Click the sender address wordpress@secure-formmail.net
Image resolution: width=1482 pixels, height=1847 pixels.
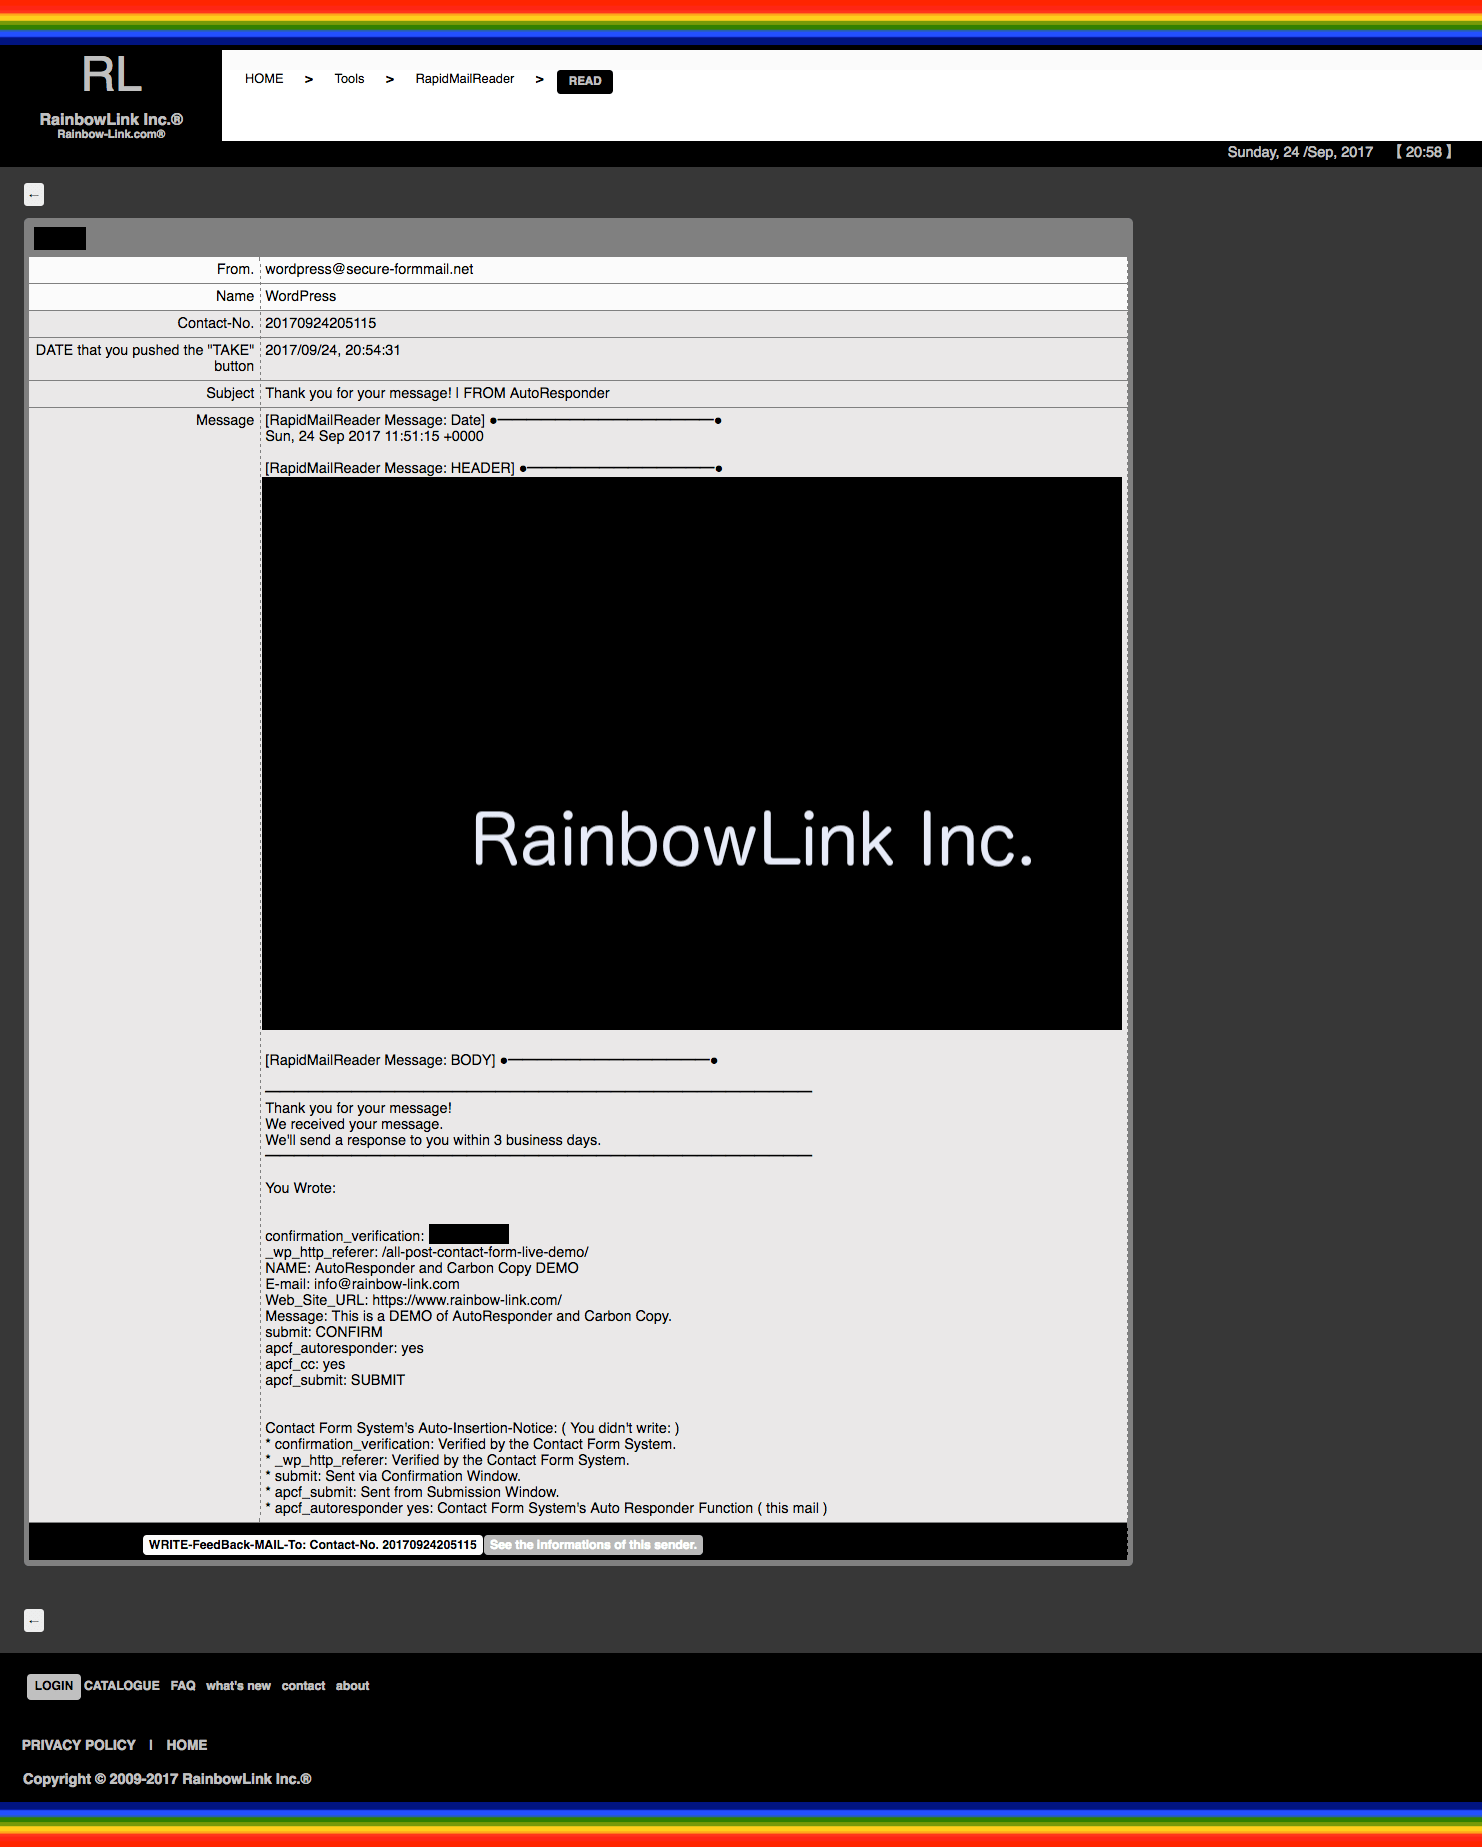tap(369, 269)
